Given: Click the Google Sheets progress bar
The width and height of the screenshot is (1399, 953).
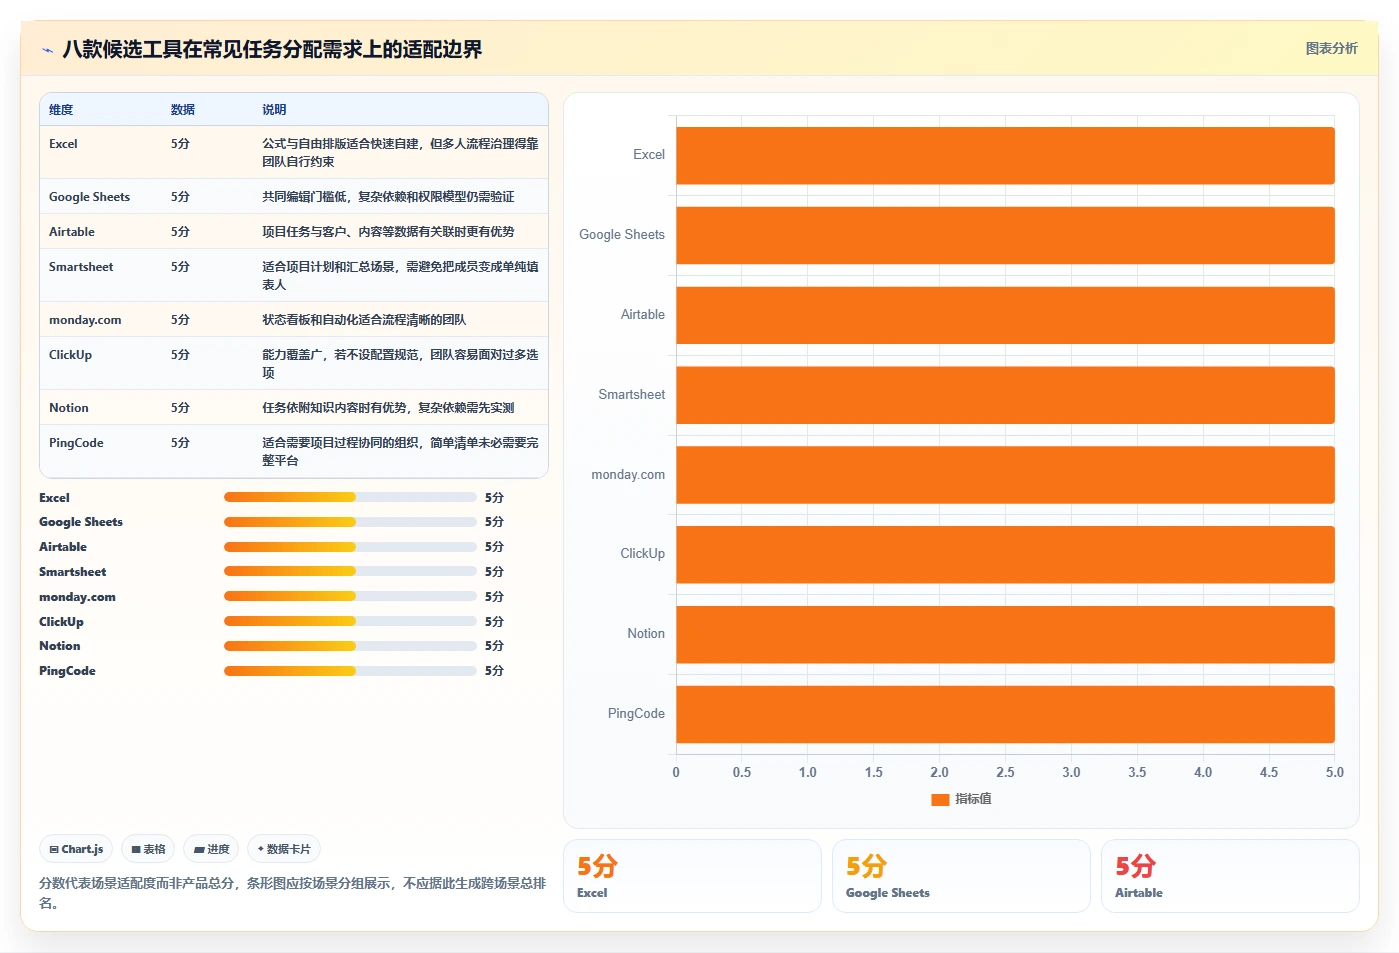Looking at the screenshot, I should [x=350, y=522].
